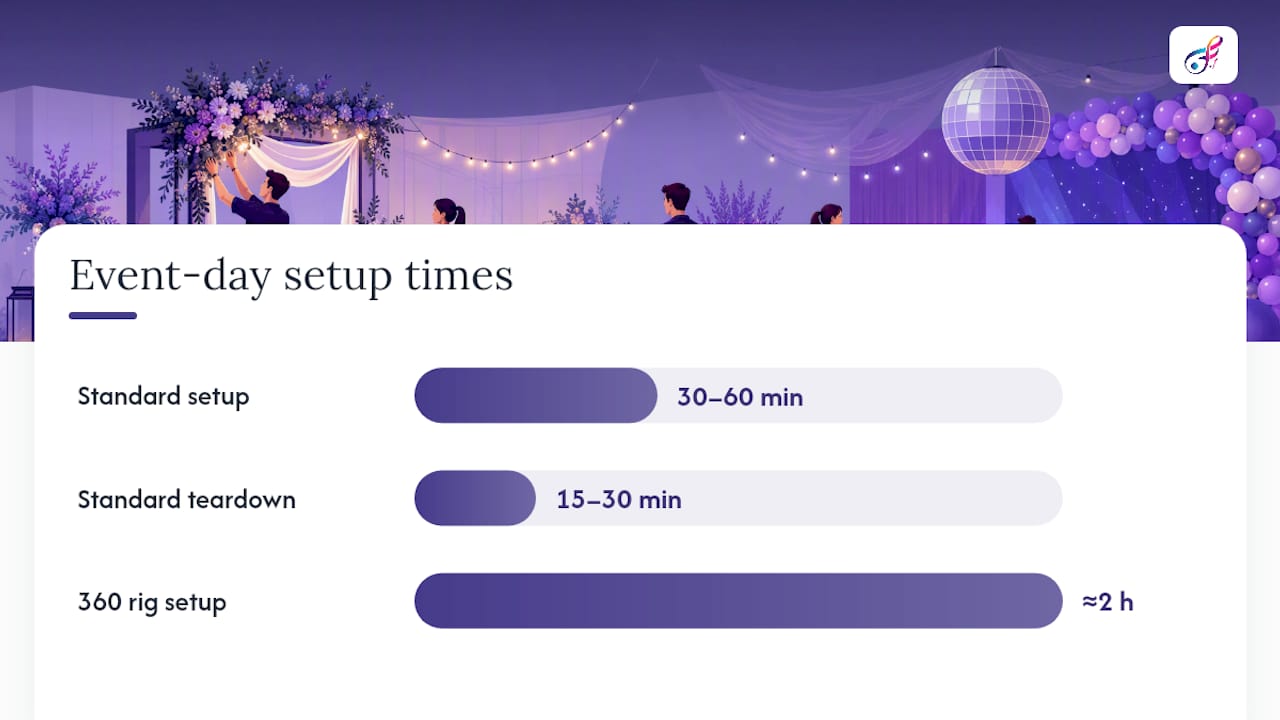
Task: Click the Event-day setup times heading
Action: click(291, 275)
